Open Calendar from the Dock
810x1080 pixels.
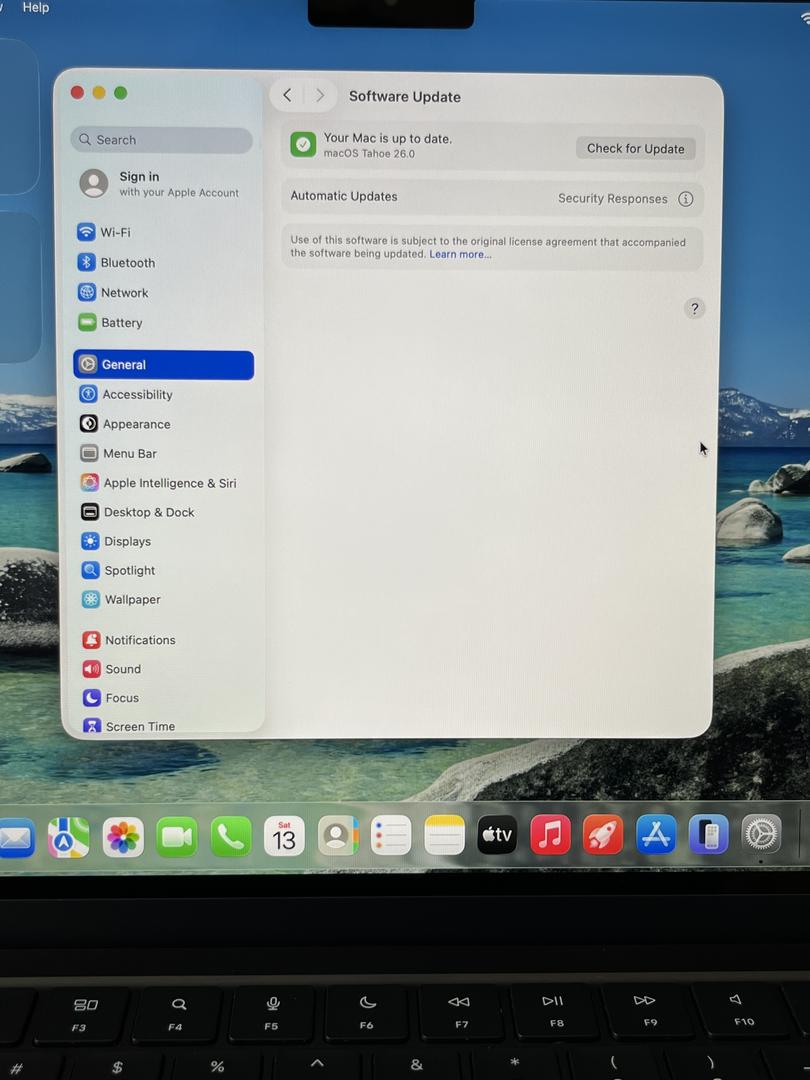(284, 836)
